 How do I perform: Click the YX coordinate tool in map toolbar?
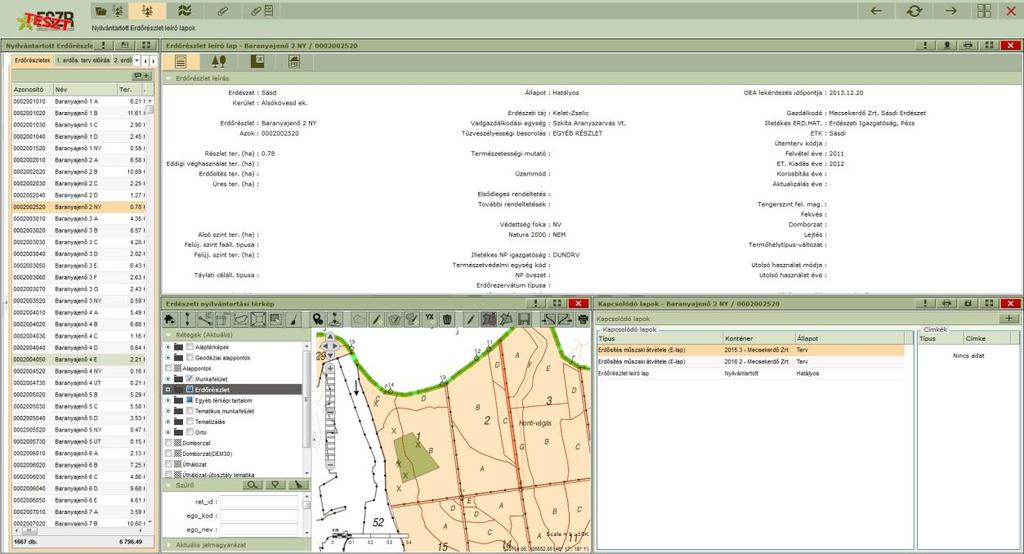click(429, 318)
